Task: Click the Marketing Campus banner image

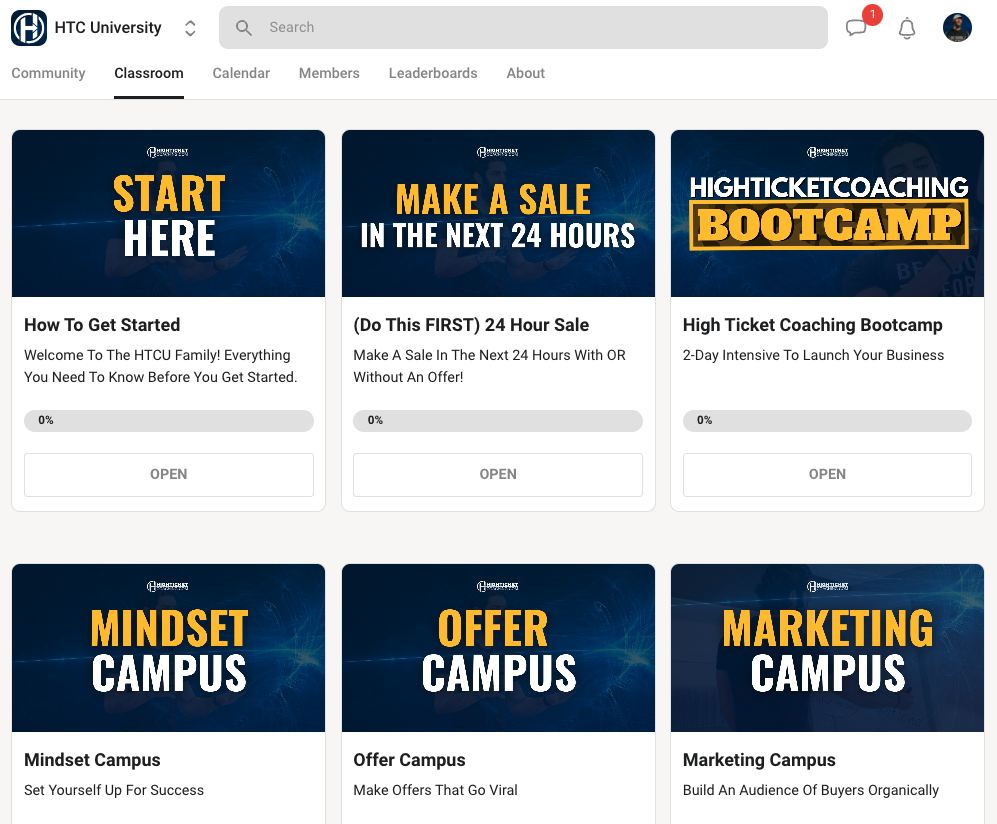Action: tap(827, 648)
